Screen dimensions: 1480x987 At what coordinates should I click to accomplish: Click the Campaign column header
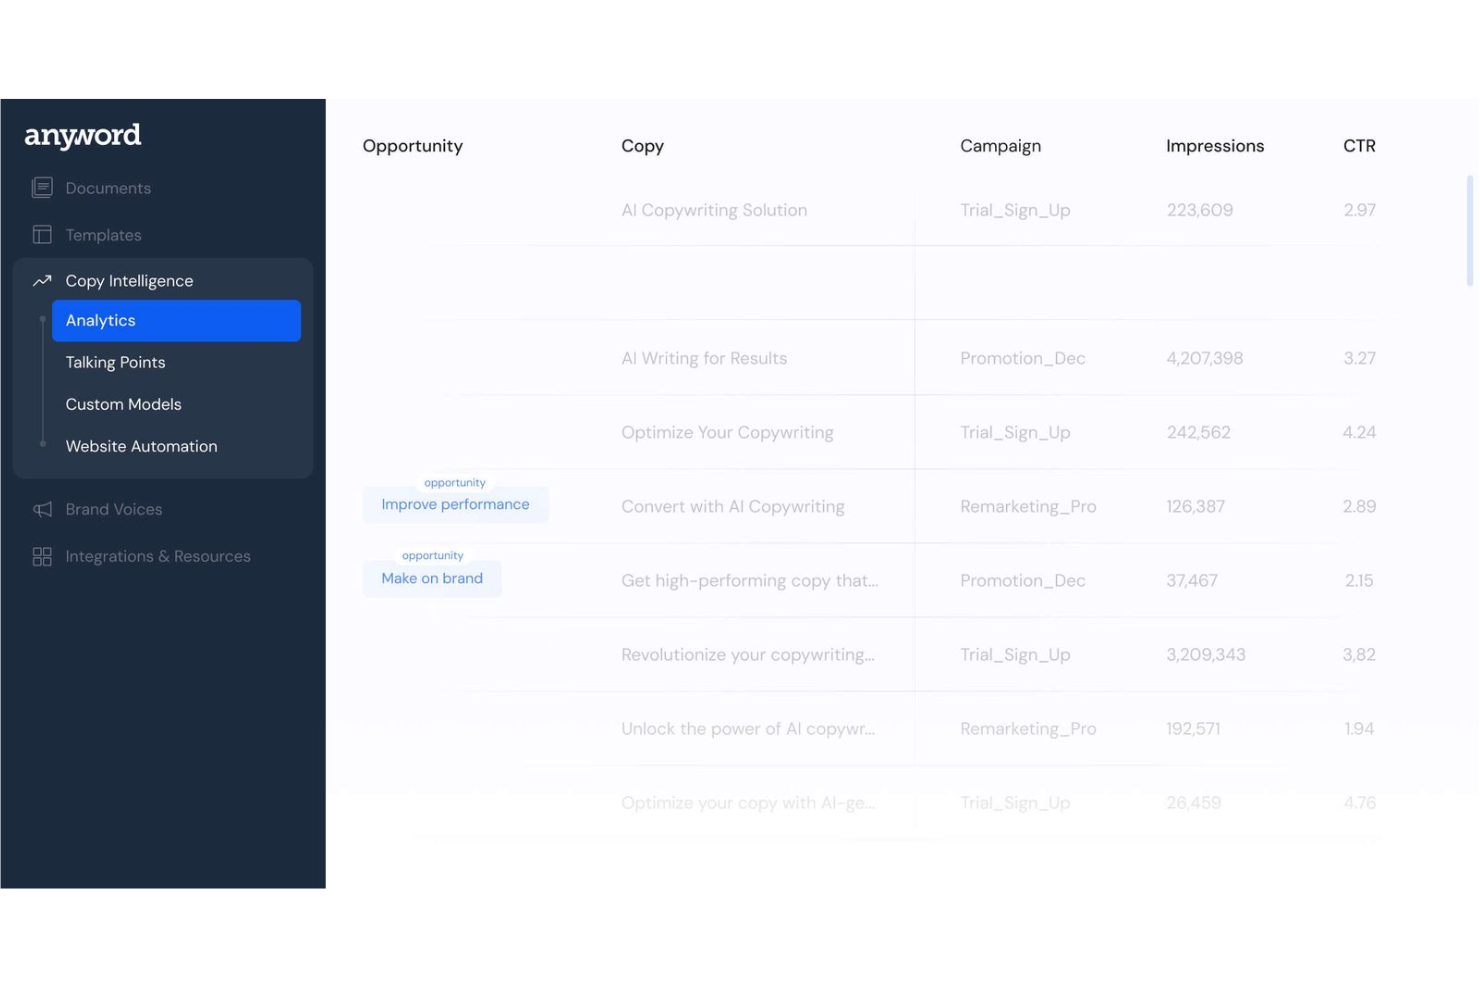point(1000,146)
